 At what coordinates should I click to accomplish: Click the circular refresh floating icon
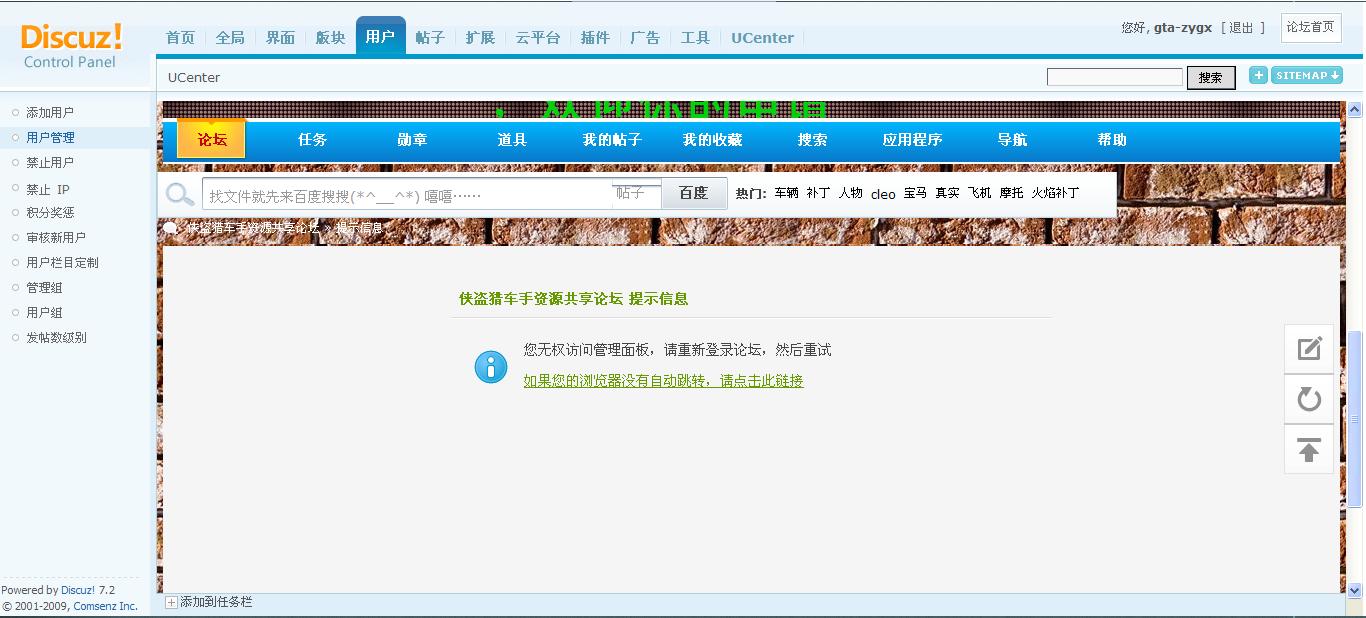coord(1309,400)
